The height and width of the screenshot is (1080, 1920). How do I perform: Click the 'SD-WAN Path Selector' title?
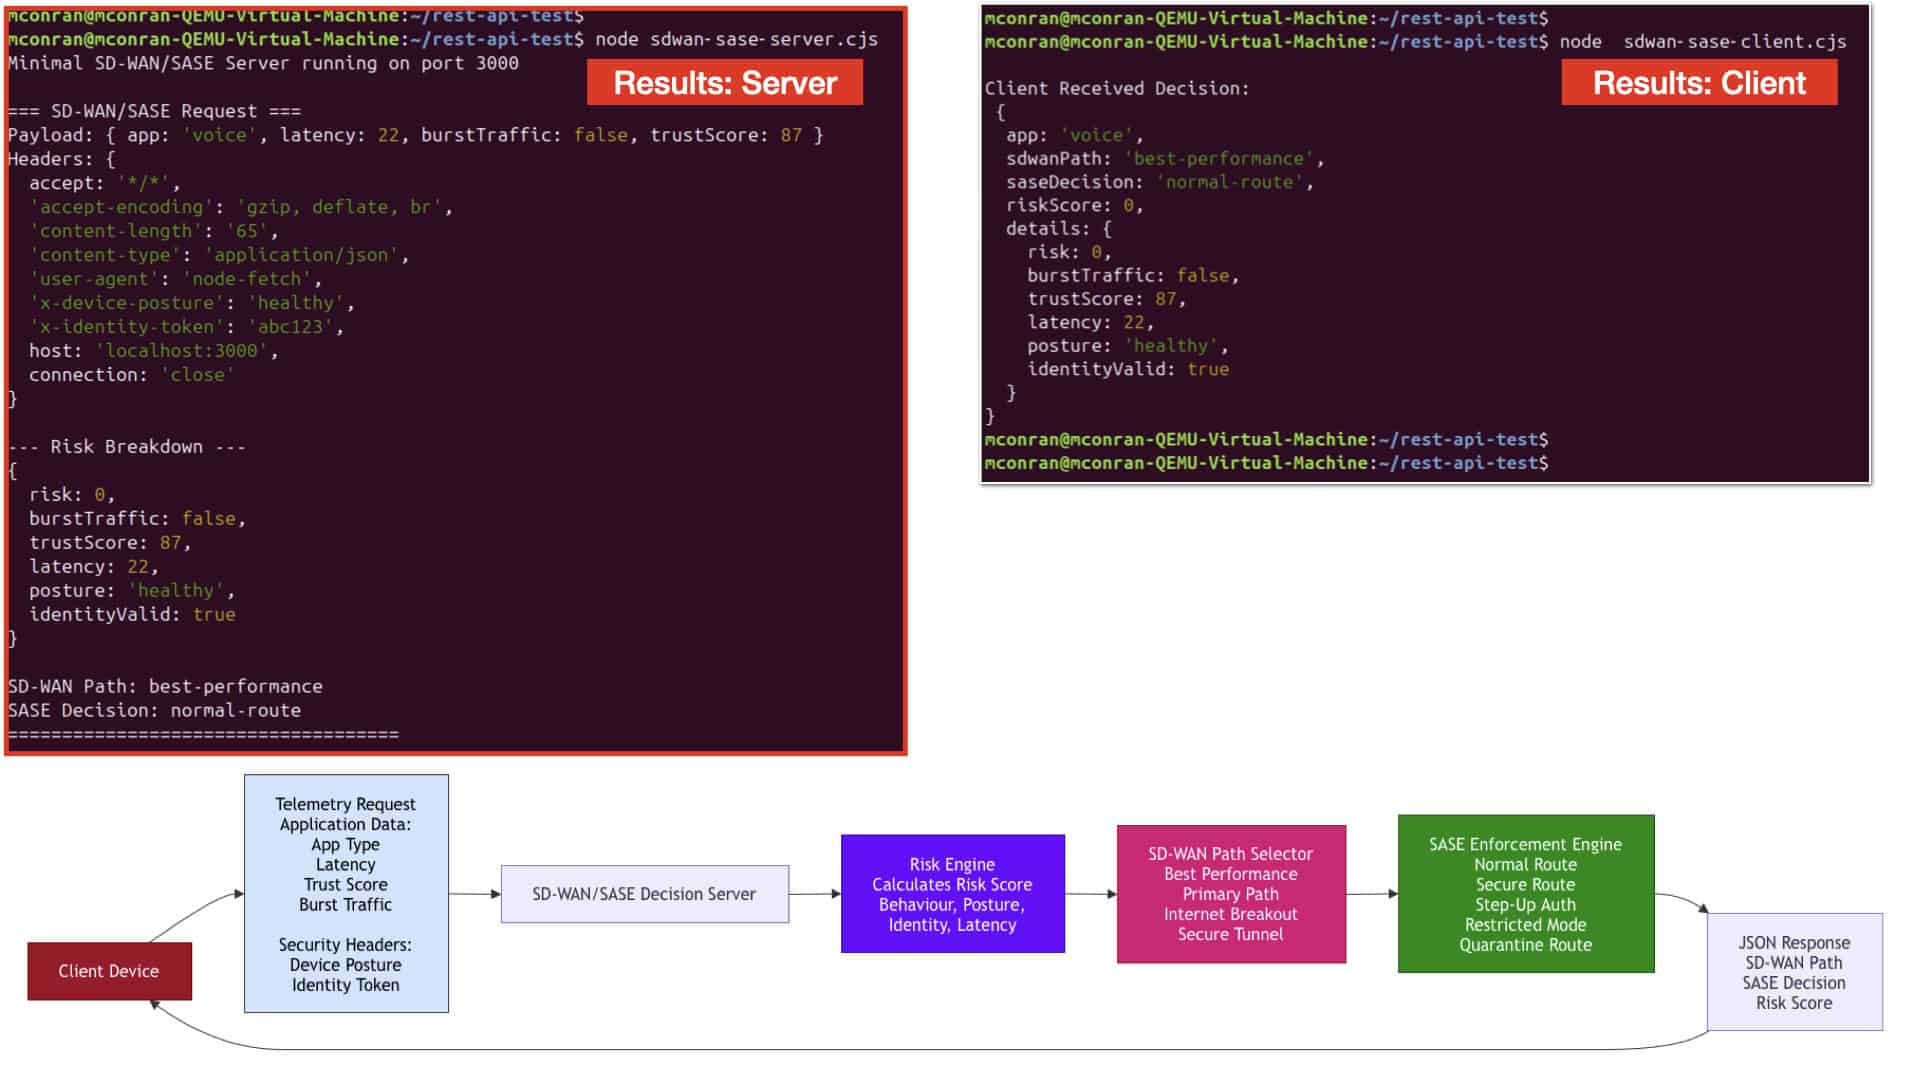[x=1231, y=854]
